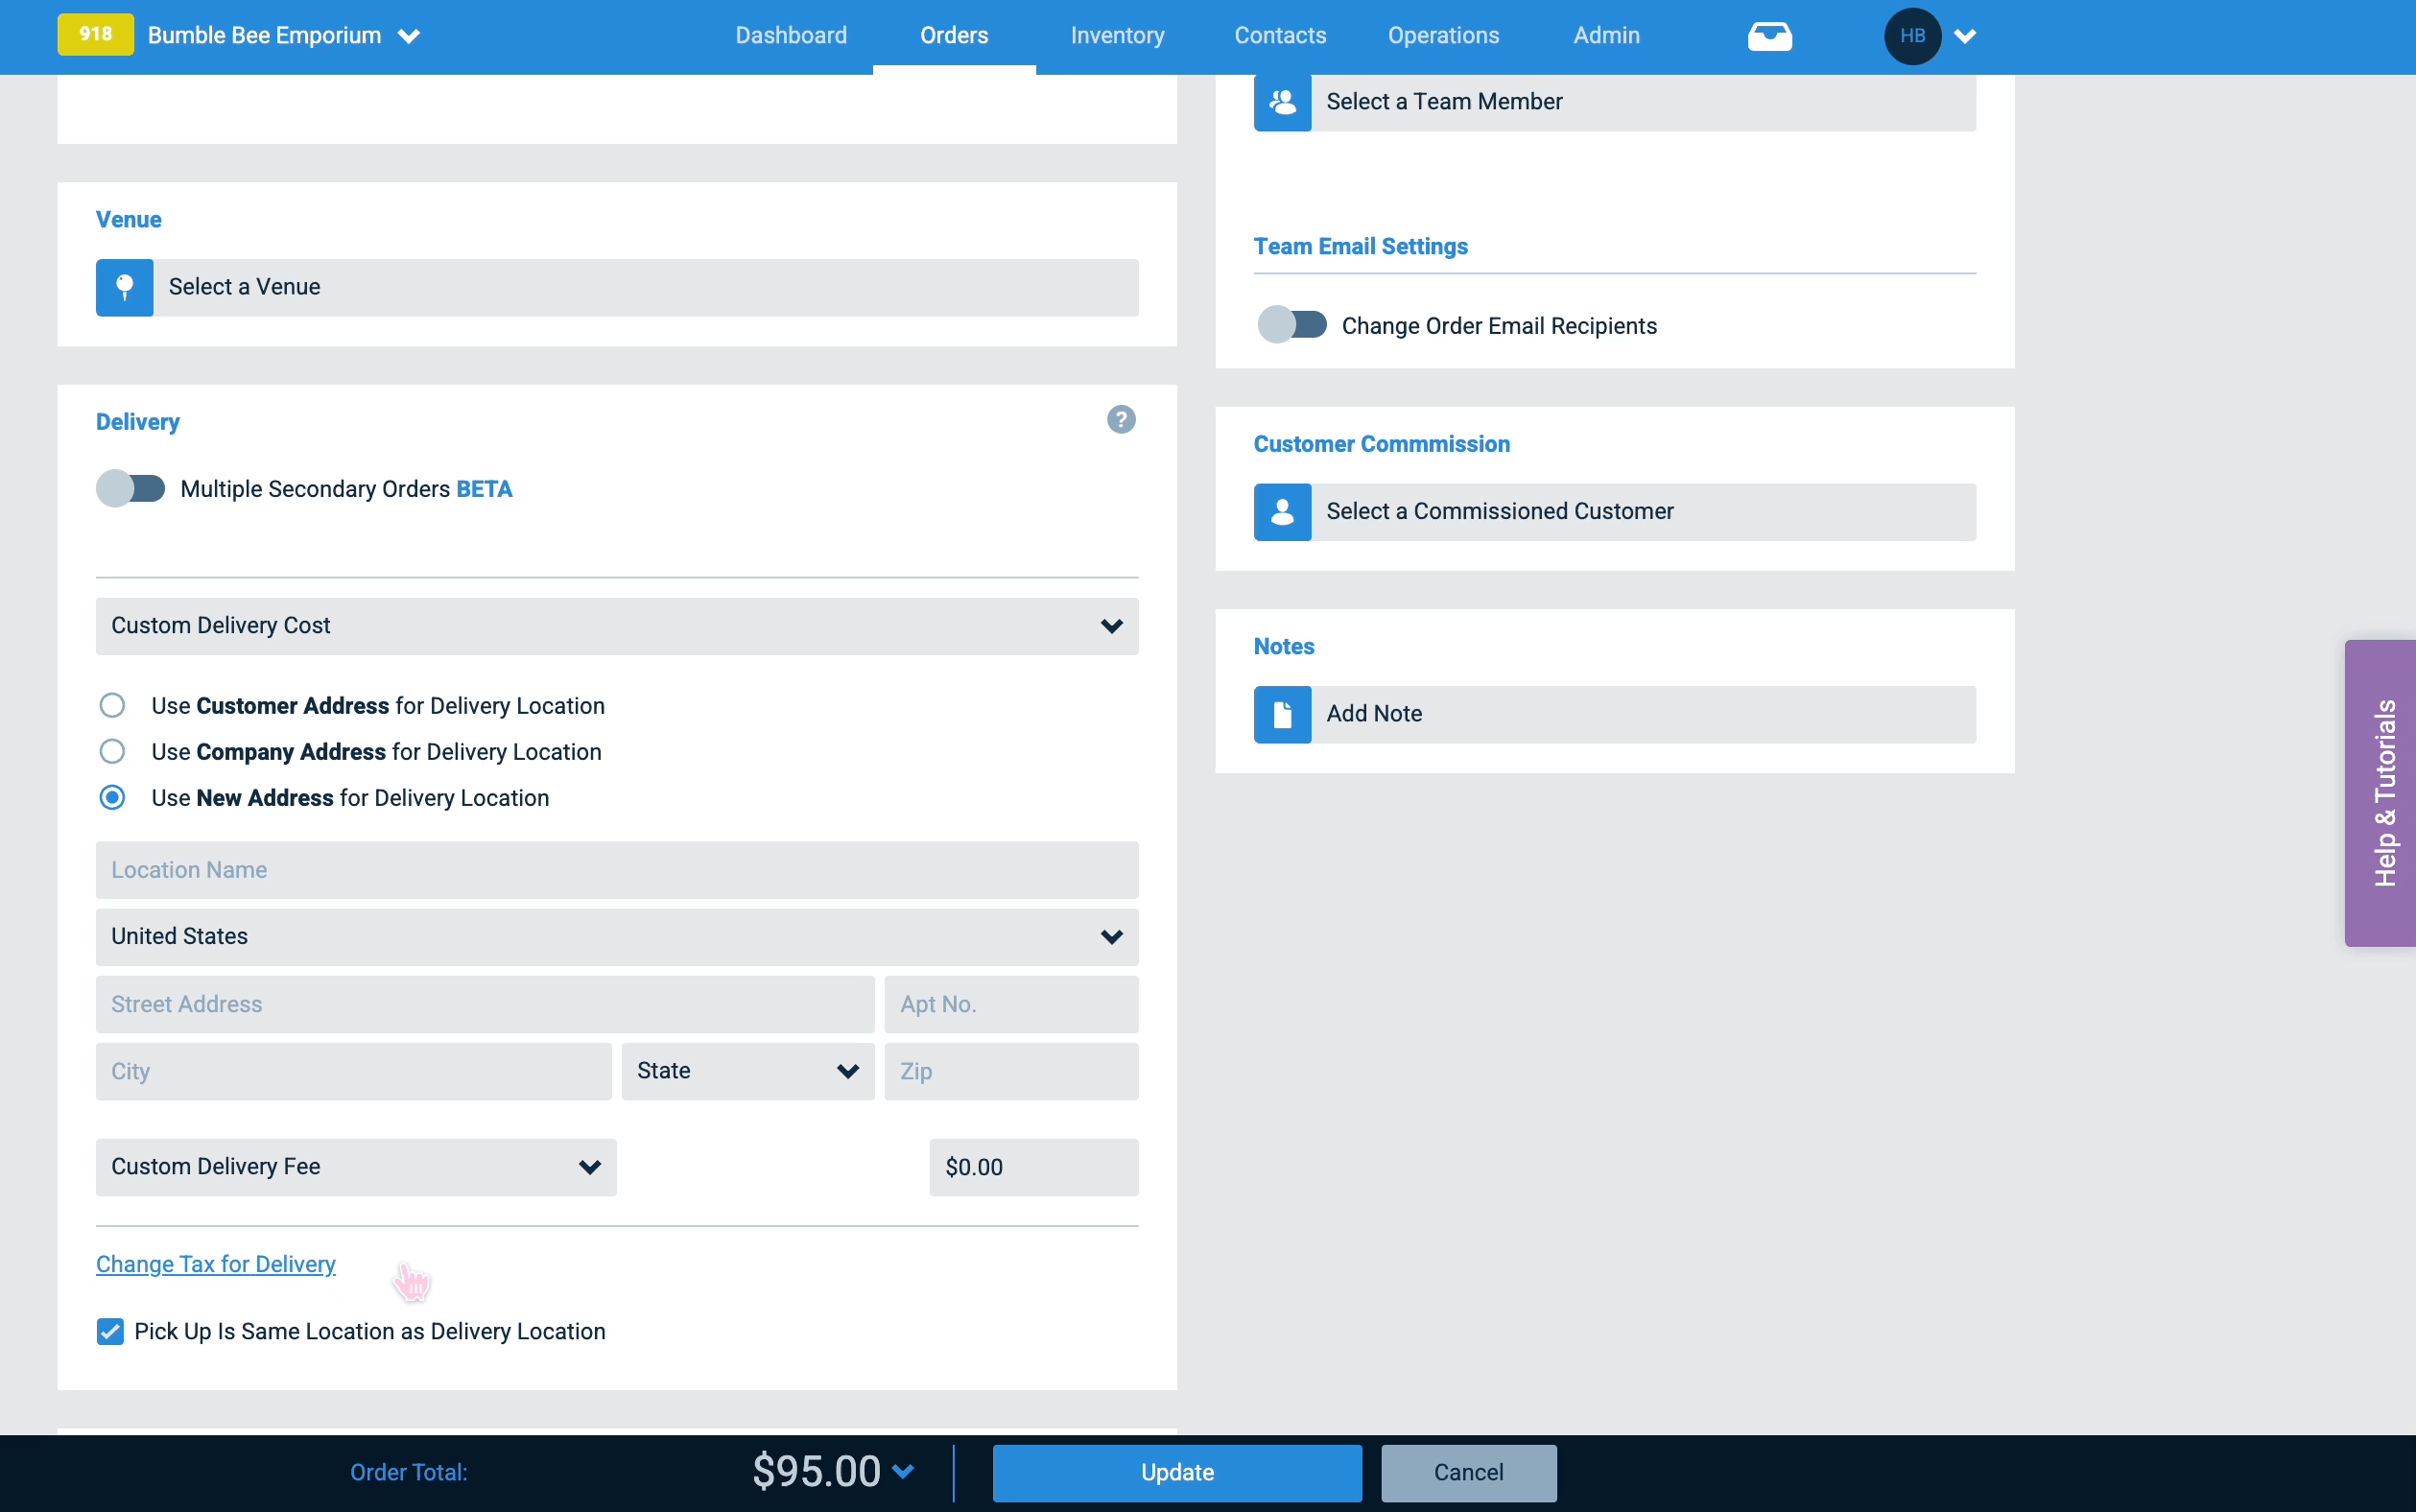
Task: Click the HB user avatar
Action: tap(1912, 36)
